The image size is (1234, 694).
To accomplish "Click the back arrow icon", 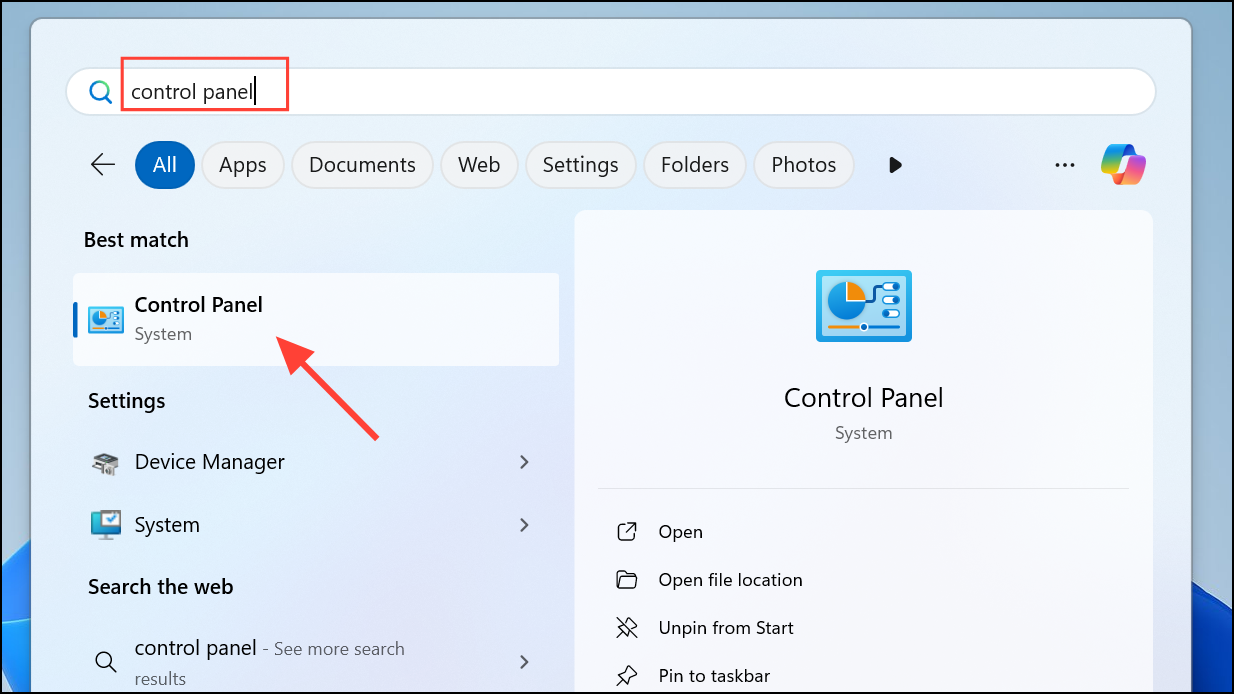I will [103, 165].
